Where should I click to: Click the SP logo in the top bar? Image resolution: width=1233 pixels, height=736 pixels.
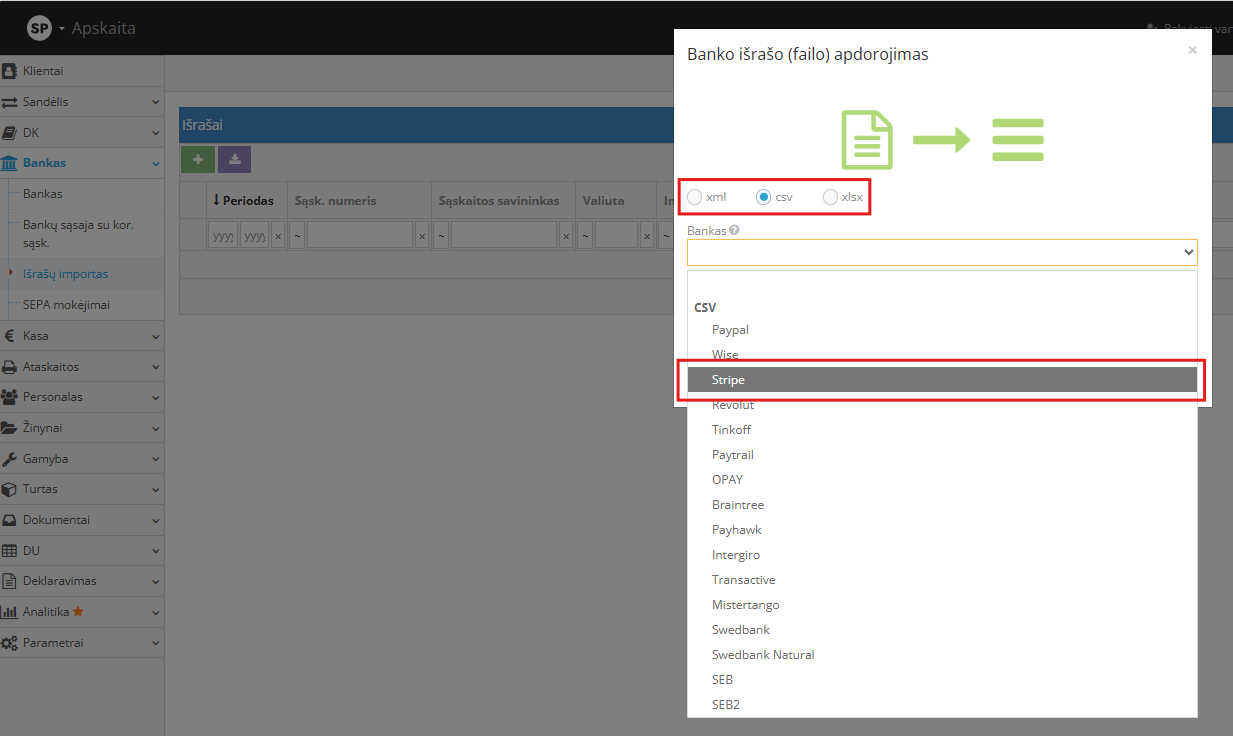point(40,28)
